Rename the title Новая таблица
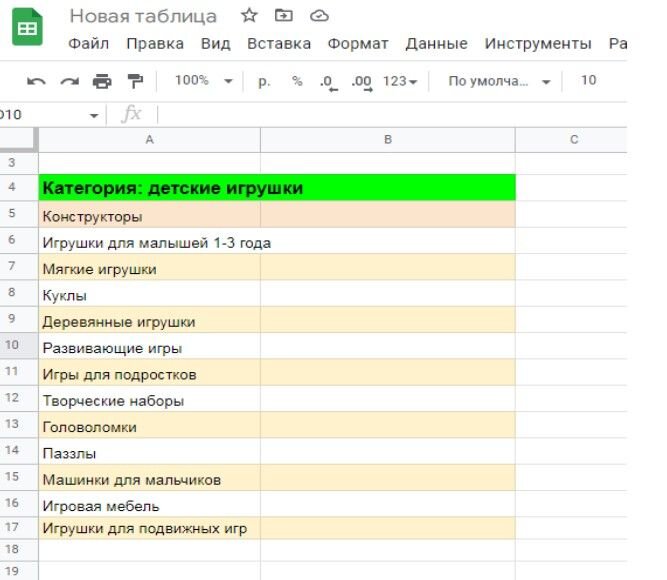Screen dimensions: 667x580 pyautogui.click(x=143, y=16)
